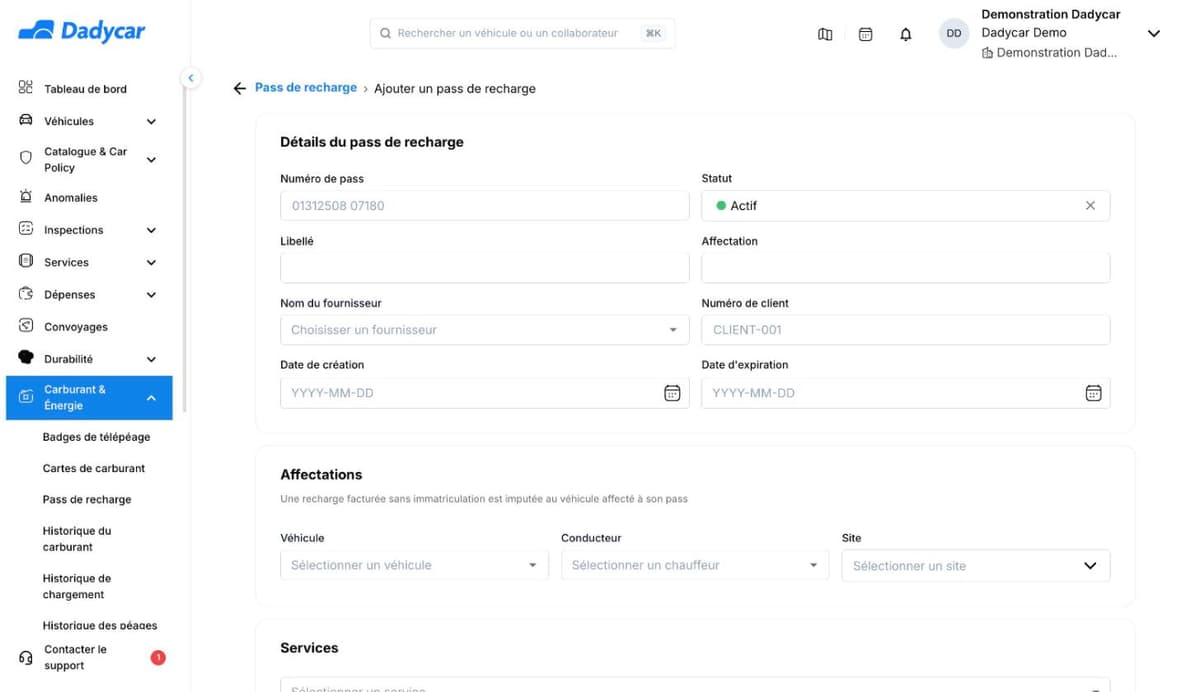This screenshot has height=692, width=1200.
Task: Click the search magnifier icon
Action: (x=385, y=33)
